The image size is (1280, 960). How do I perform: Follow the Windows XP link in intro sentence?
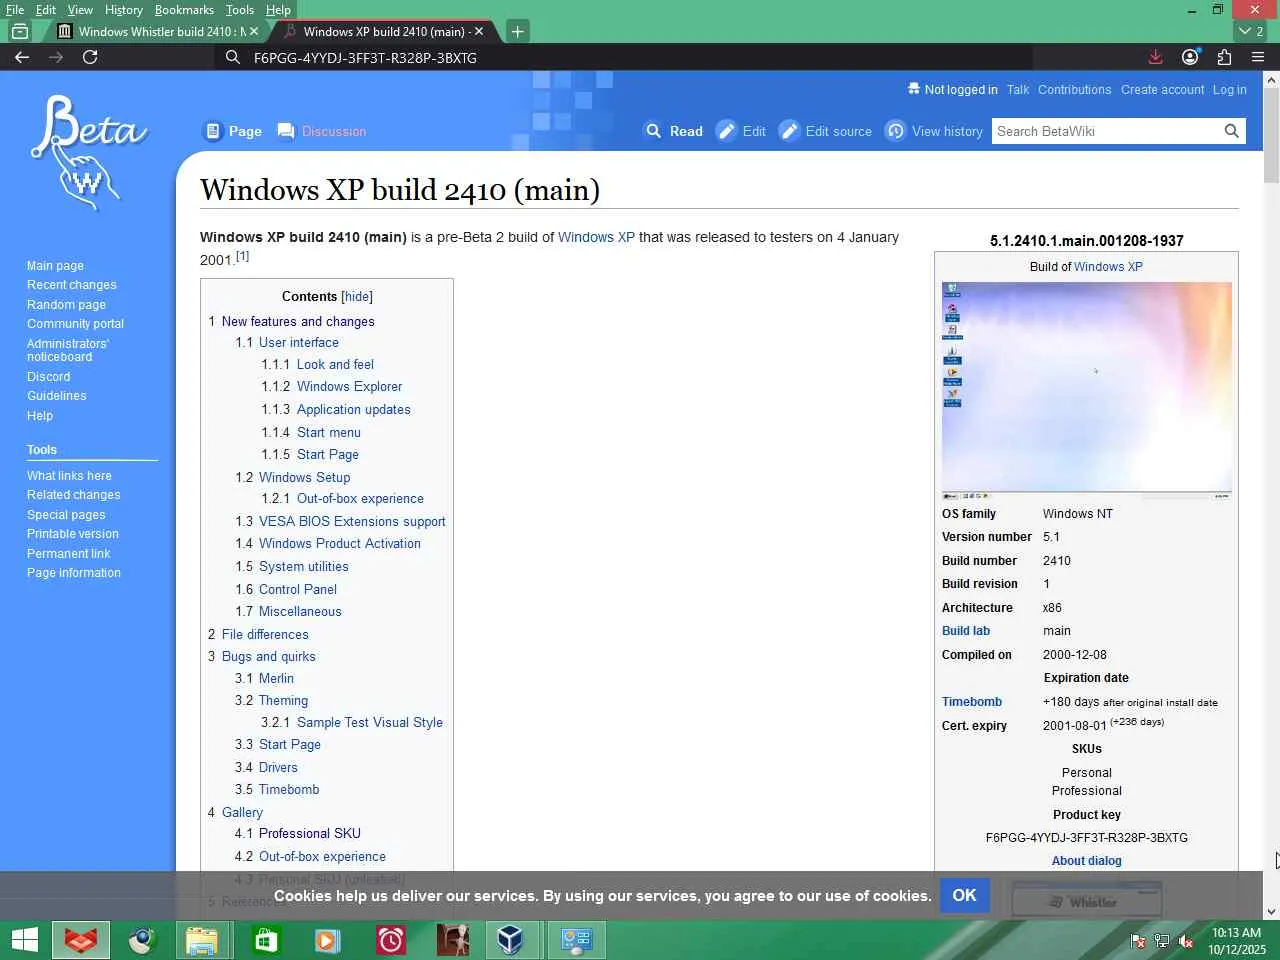596,237
